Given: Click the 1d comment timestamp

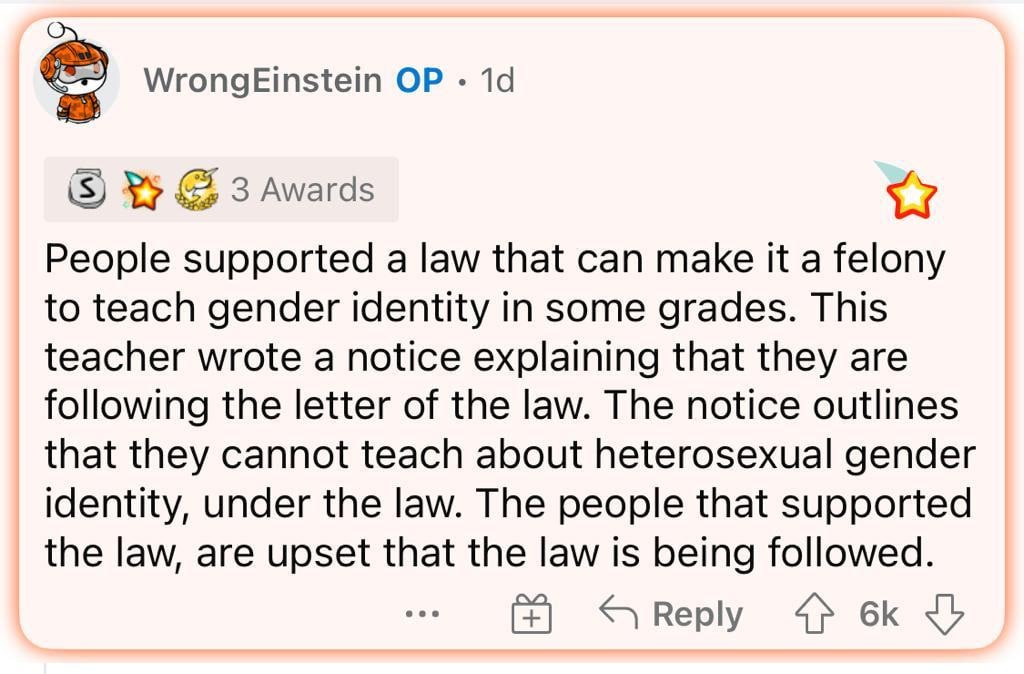Looking at the screenshot, I should pos(497,81).
